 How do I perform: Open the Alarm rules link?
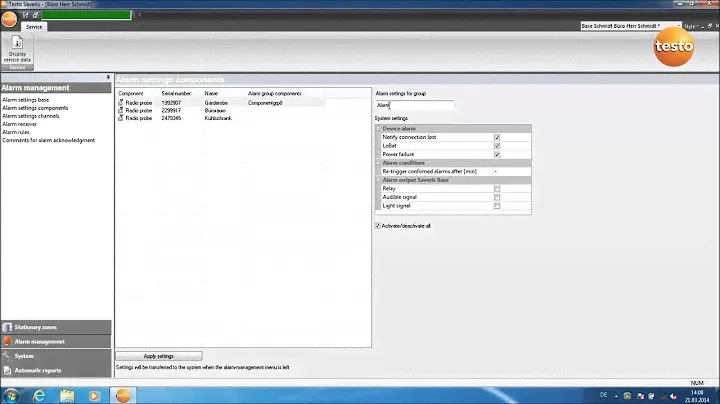(x=16, y=132)
